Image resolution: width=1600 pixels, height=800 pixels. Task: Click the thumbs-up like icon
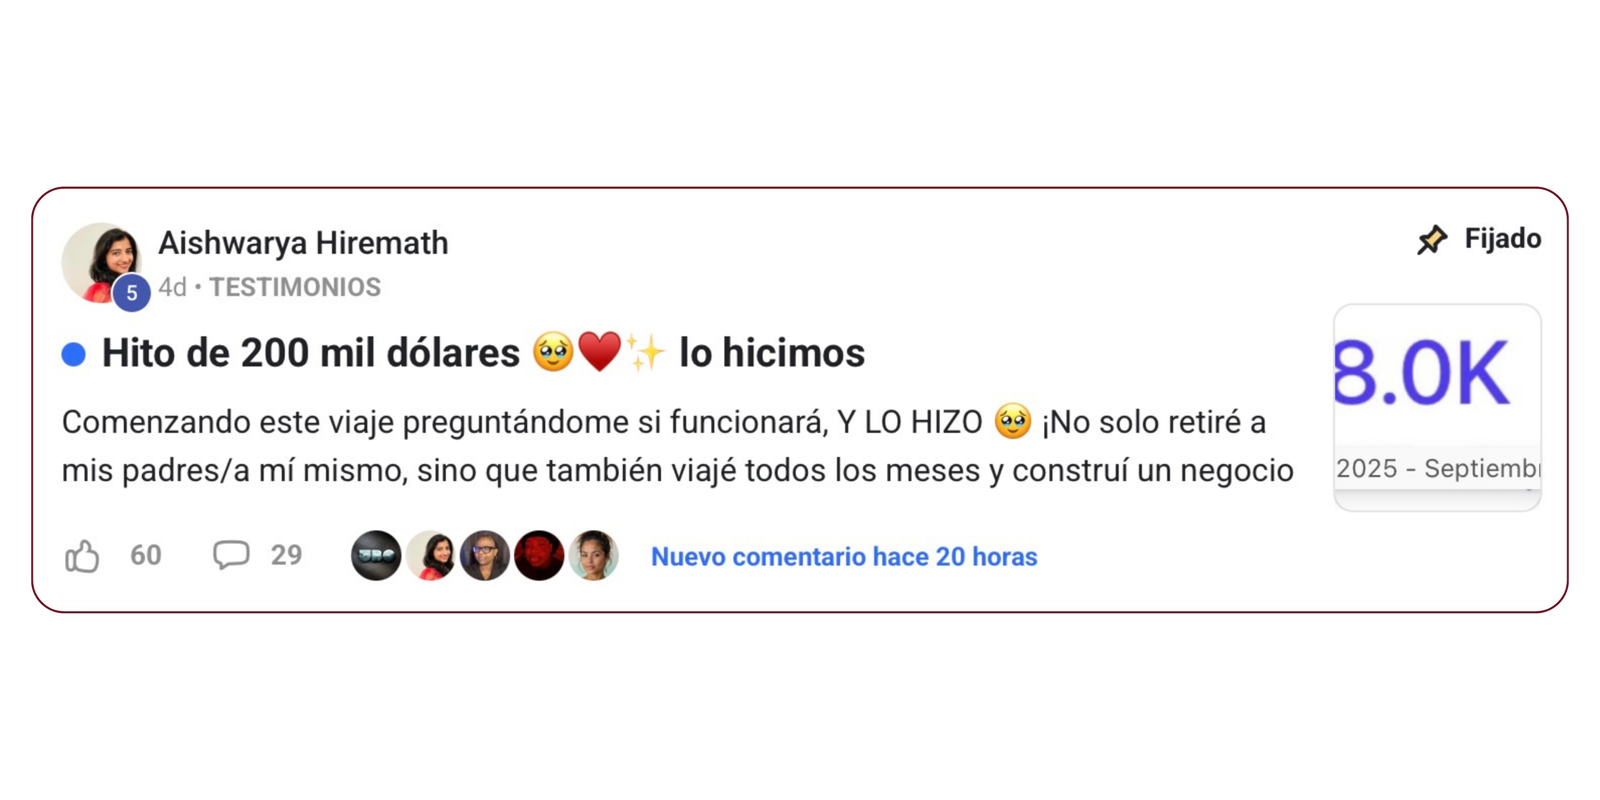pyautogui.click(x=82, y=556)
